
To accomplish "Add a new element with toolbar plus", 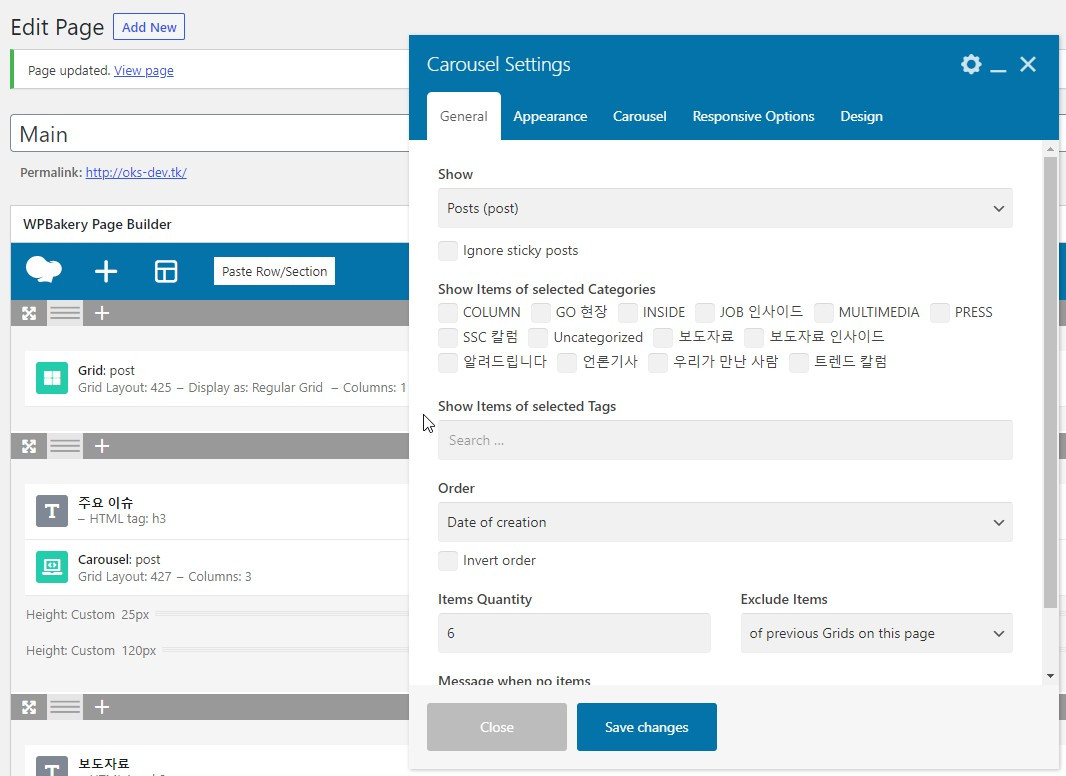I will 105,271.
